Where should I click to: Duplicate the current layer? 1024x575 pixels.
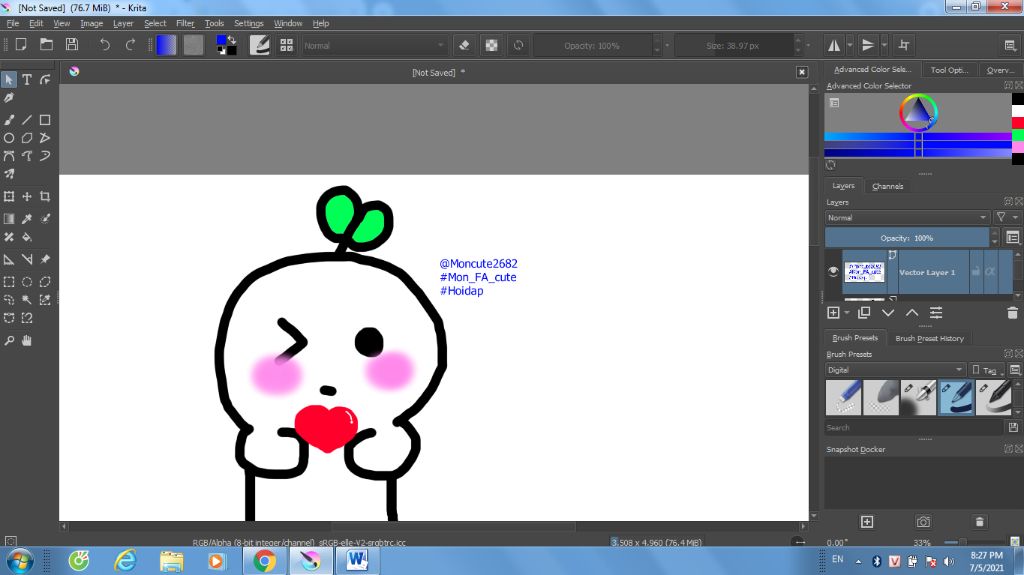pos(864,313)
